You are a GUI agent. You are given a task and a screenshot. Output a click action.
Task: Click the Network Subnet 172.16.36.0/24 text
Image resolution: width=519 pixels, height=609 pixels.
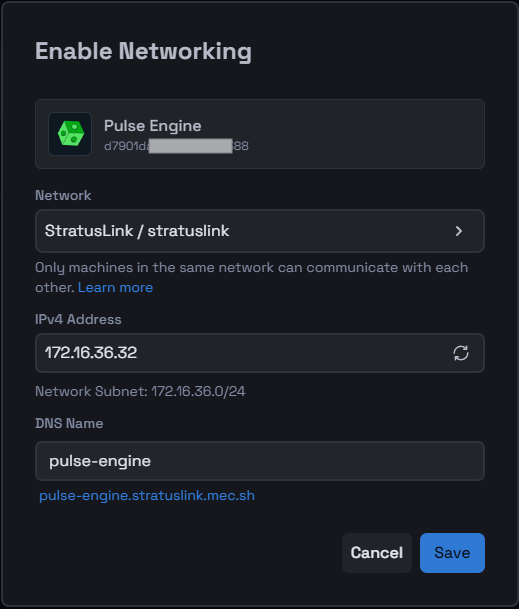pos(140,391)
